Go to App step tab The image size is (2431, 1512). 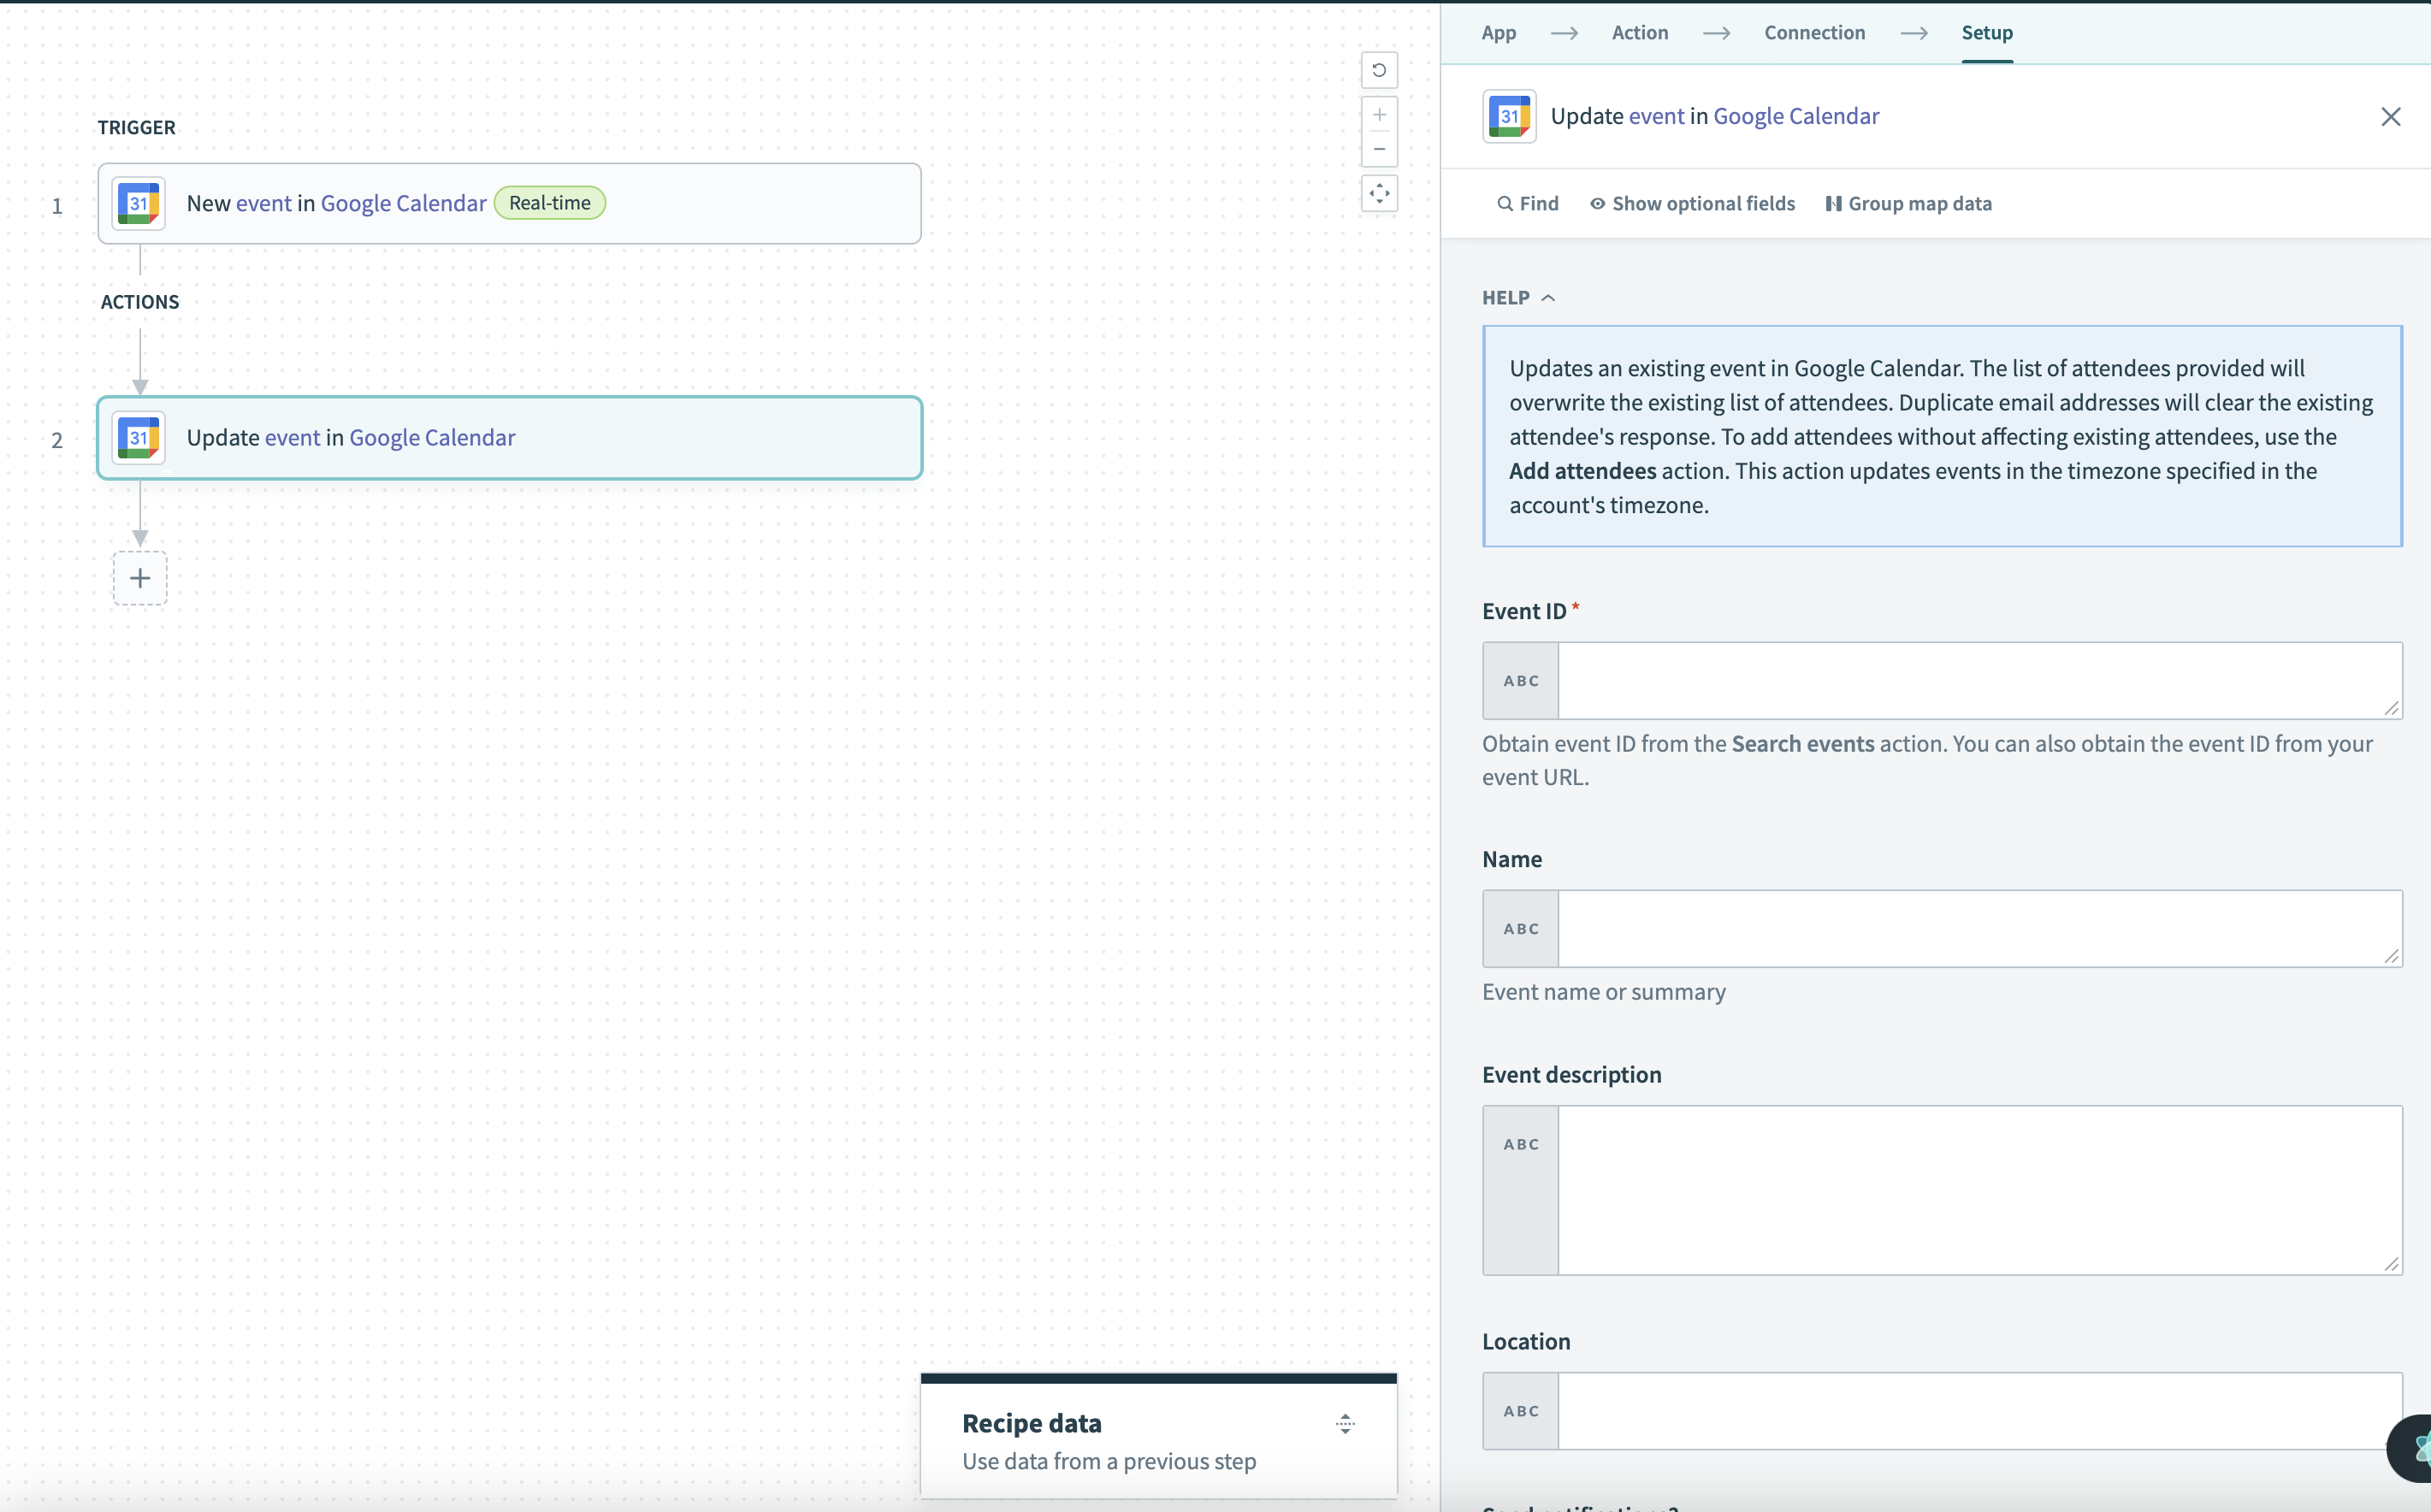[x=1498, y=33]
